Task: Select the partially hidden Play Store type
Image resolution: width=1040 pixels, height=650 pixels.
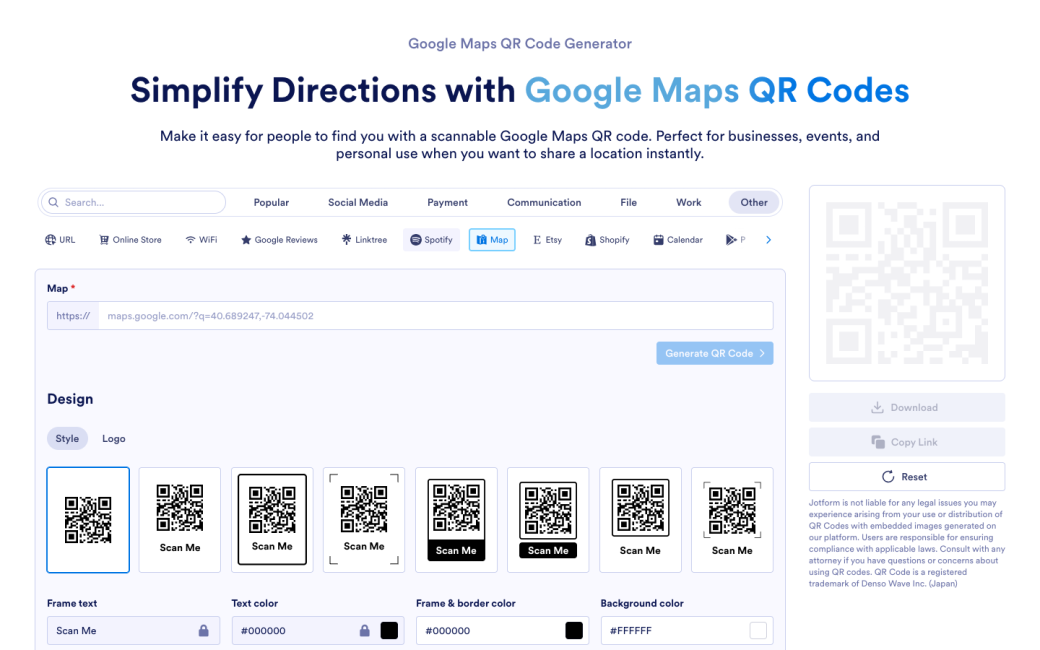Action: tap(736, 239)
